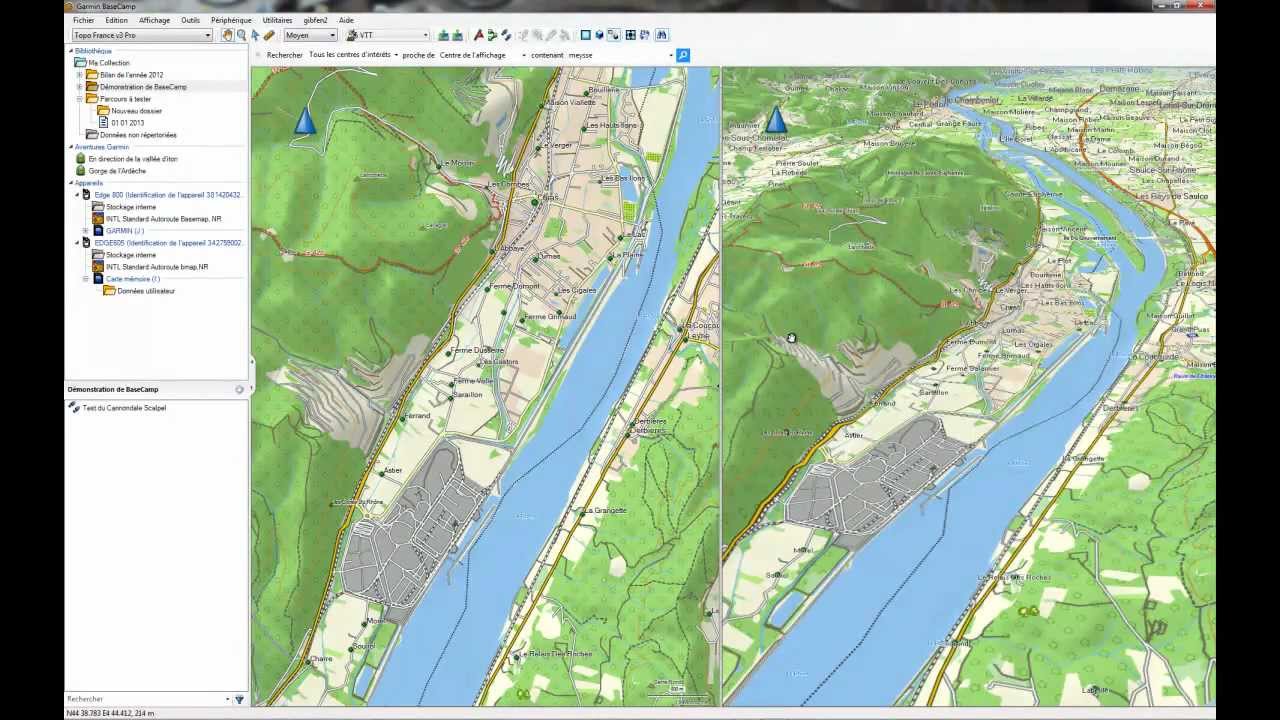Select INTL Standard Autoroute bmap,NR
This screenshot has height=720, width=1280.
157,267
